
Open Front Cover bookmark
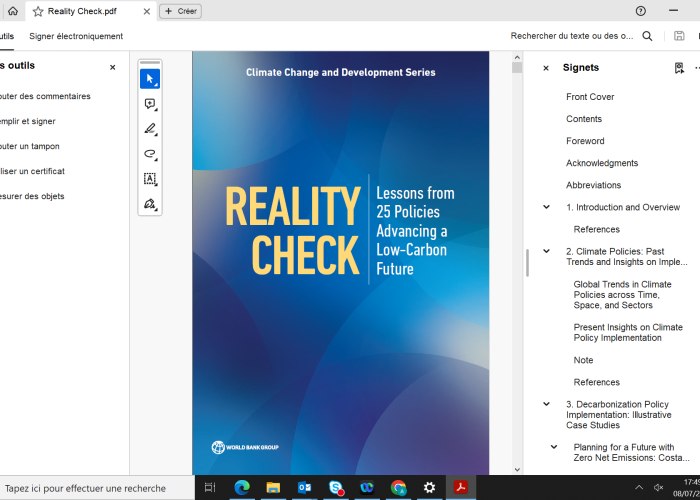pos(590,97)
